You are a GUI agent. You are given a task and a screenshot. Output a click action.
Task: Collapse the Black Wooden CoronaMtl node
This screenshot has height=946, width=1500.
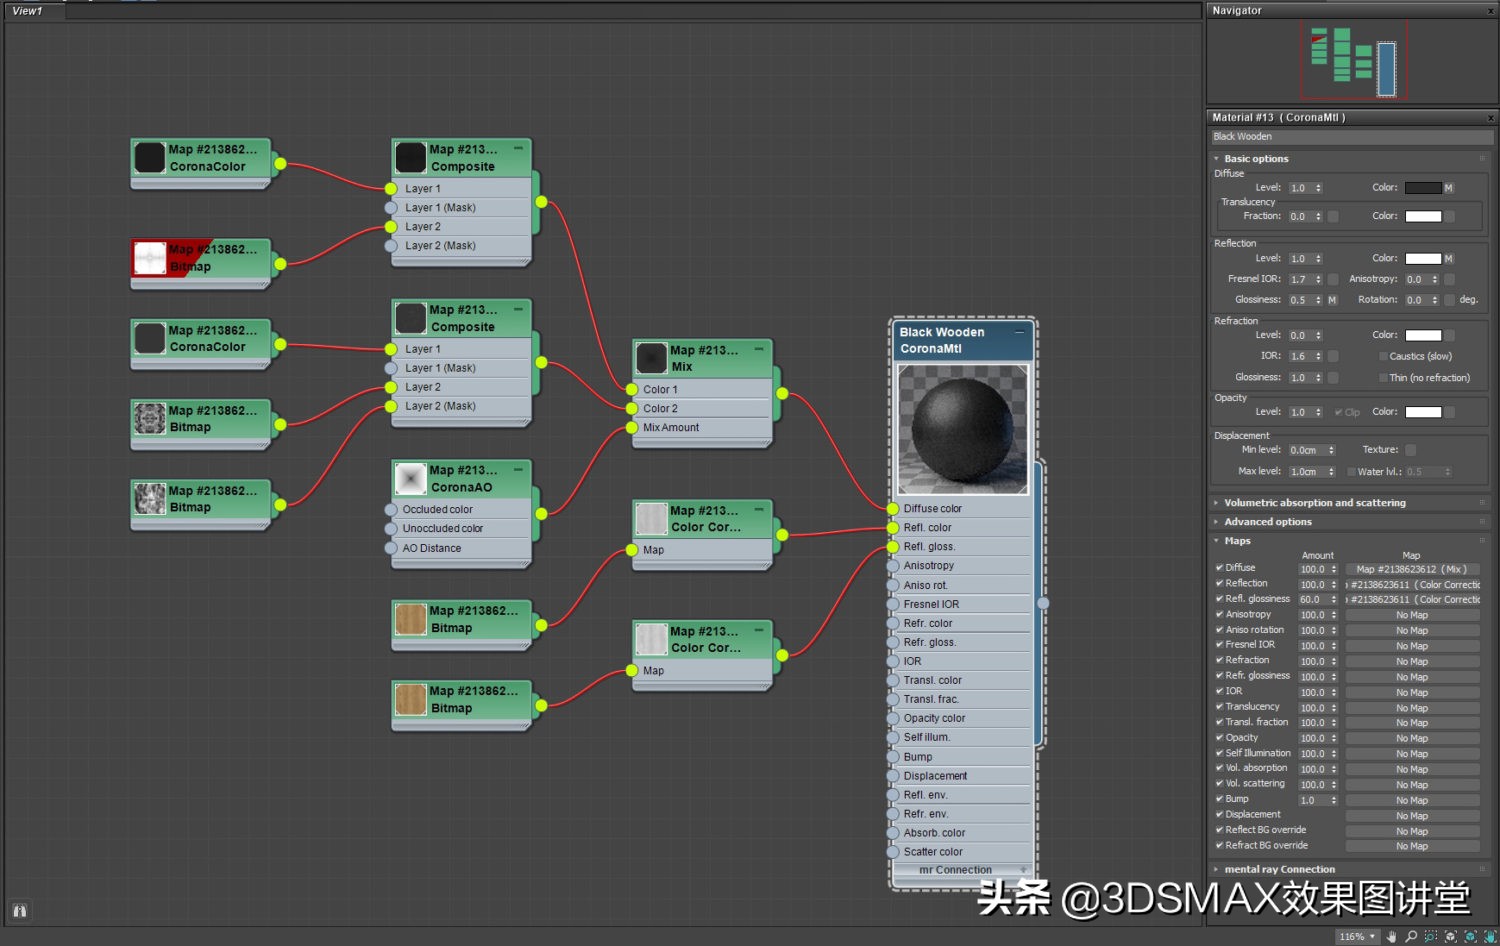pyautogui.click(x=1019, y=332)
